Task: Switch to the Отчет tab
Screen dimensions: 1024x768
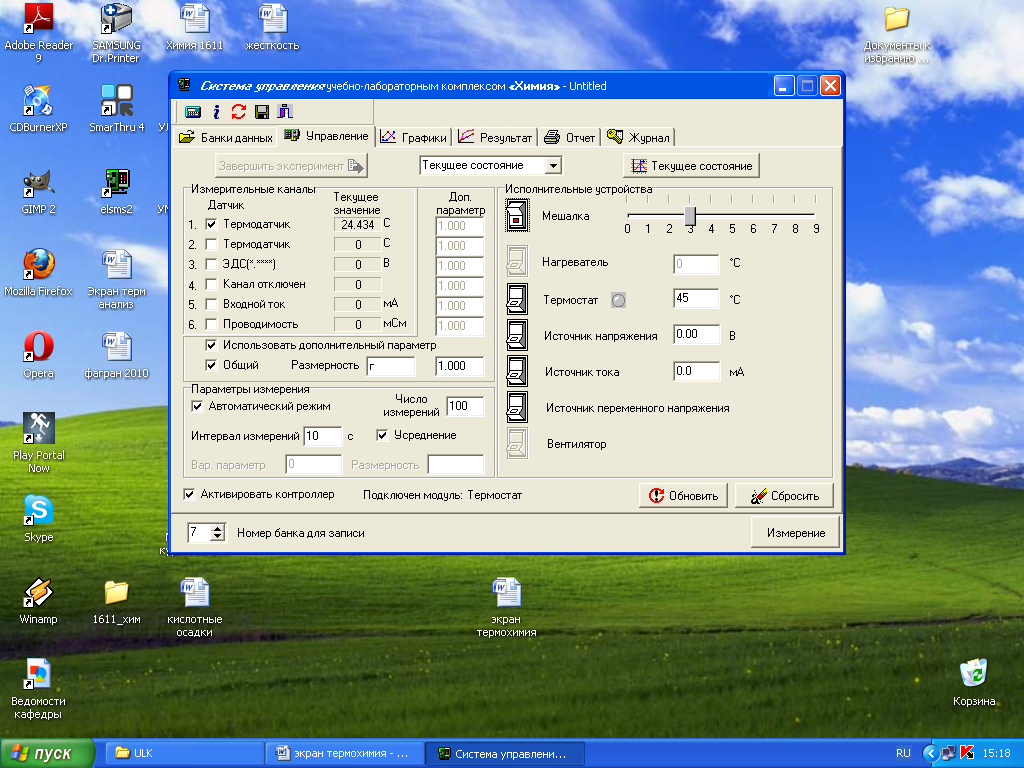Action: tap(569, 137)
